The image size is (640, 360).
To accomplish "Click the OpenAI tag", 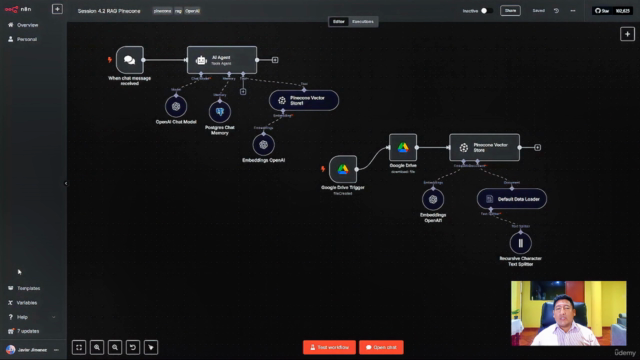I will click(x=192, y=11).
